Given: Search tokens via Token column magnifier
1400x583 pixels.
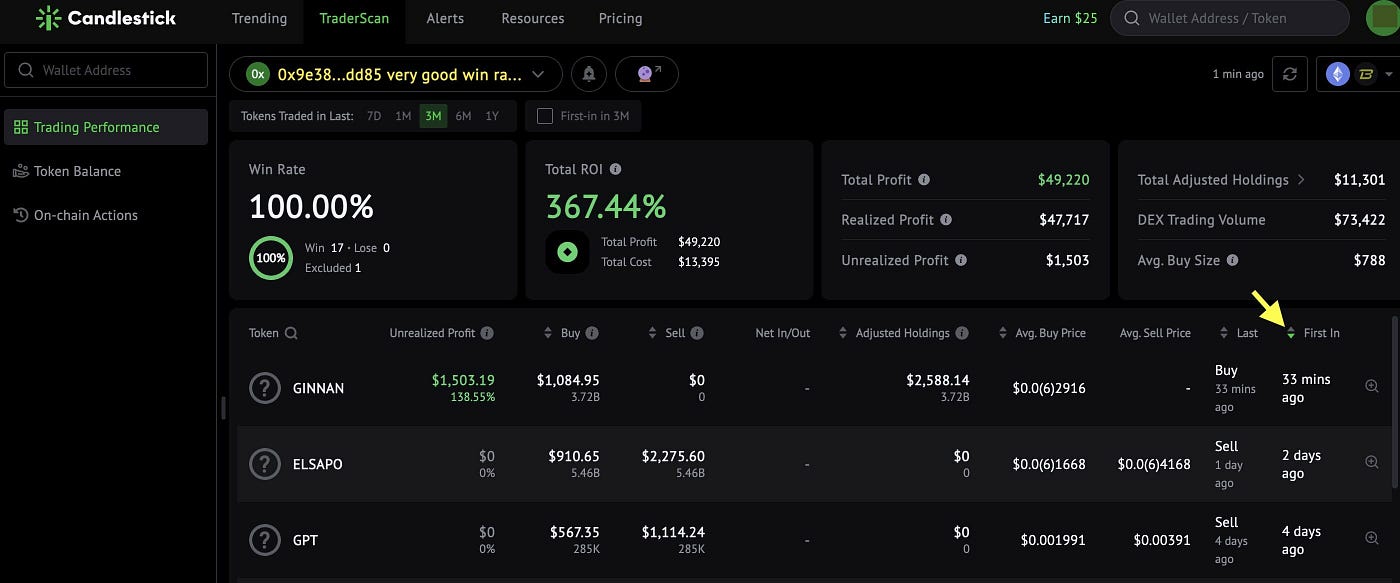Looking at the screenshot, I should [x=291, y=333].
